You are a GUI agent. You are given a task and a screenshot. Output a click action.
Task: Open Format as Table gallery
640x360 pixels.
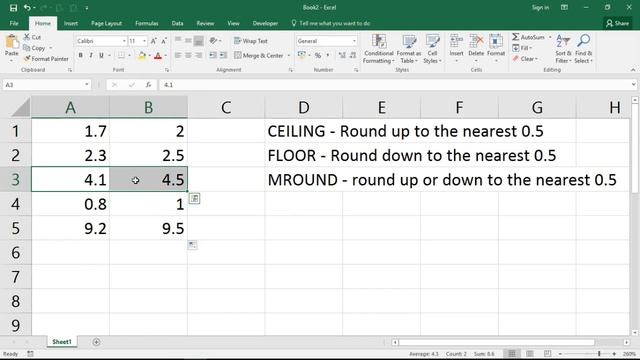pos(409,49)
